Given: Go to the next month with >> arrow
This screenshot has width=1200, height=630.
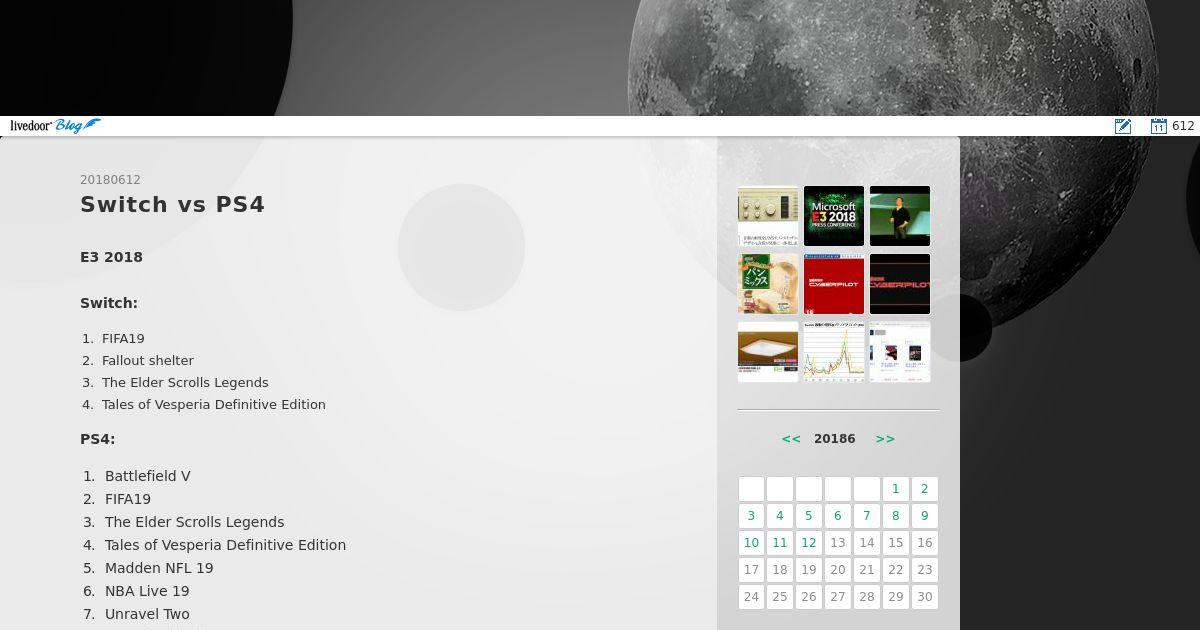Looking at the screenshot, I should (x=885, y=439).
